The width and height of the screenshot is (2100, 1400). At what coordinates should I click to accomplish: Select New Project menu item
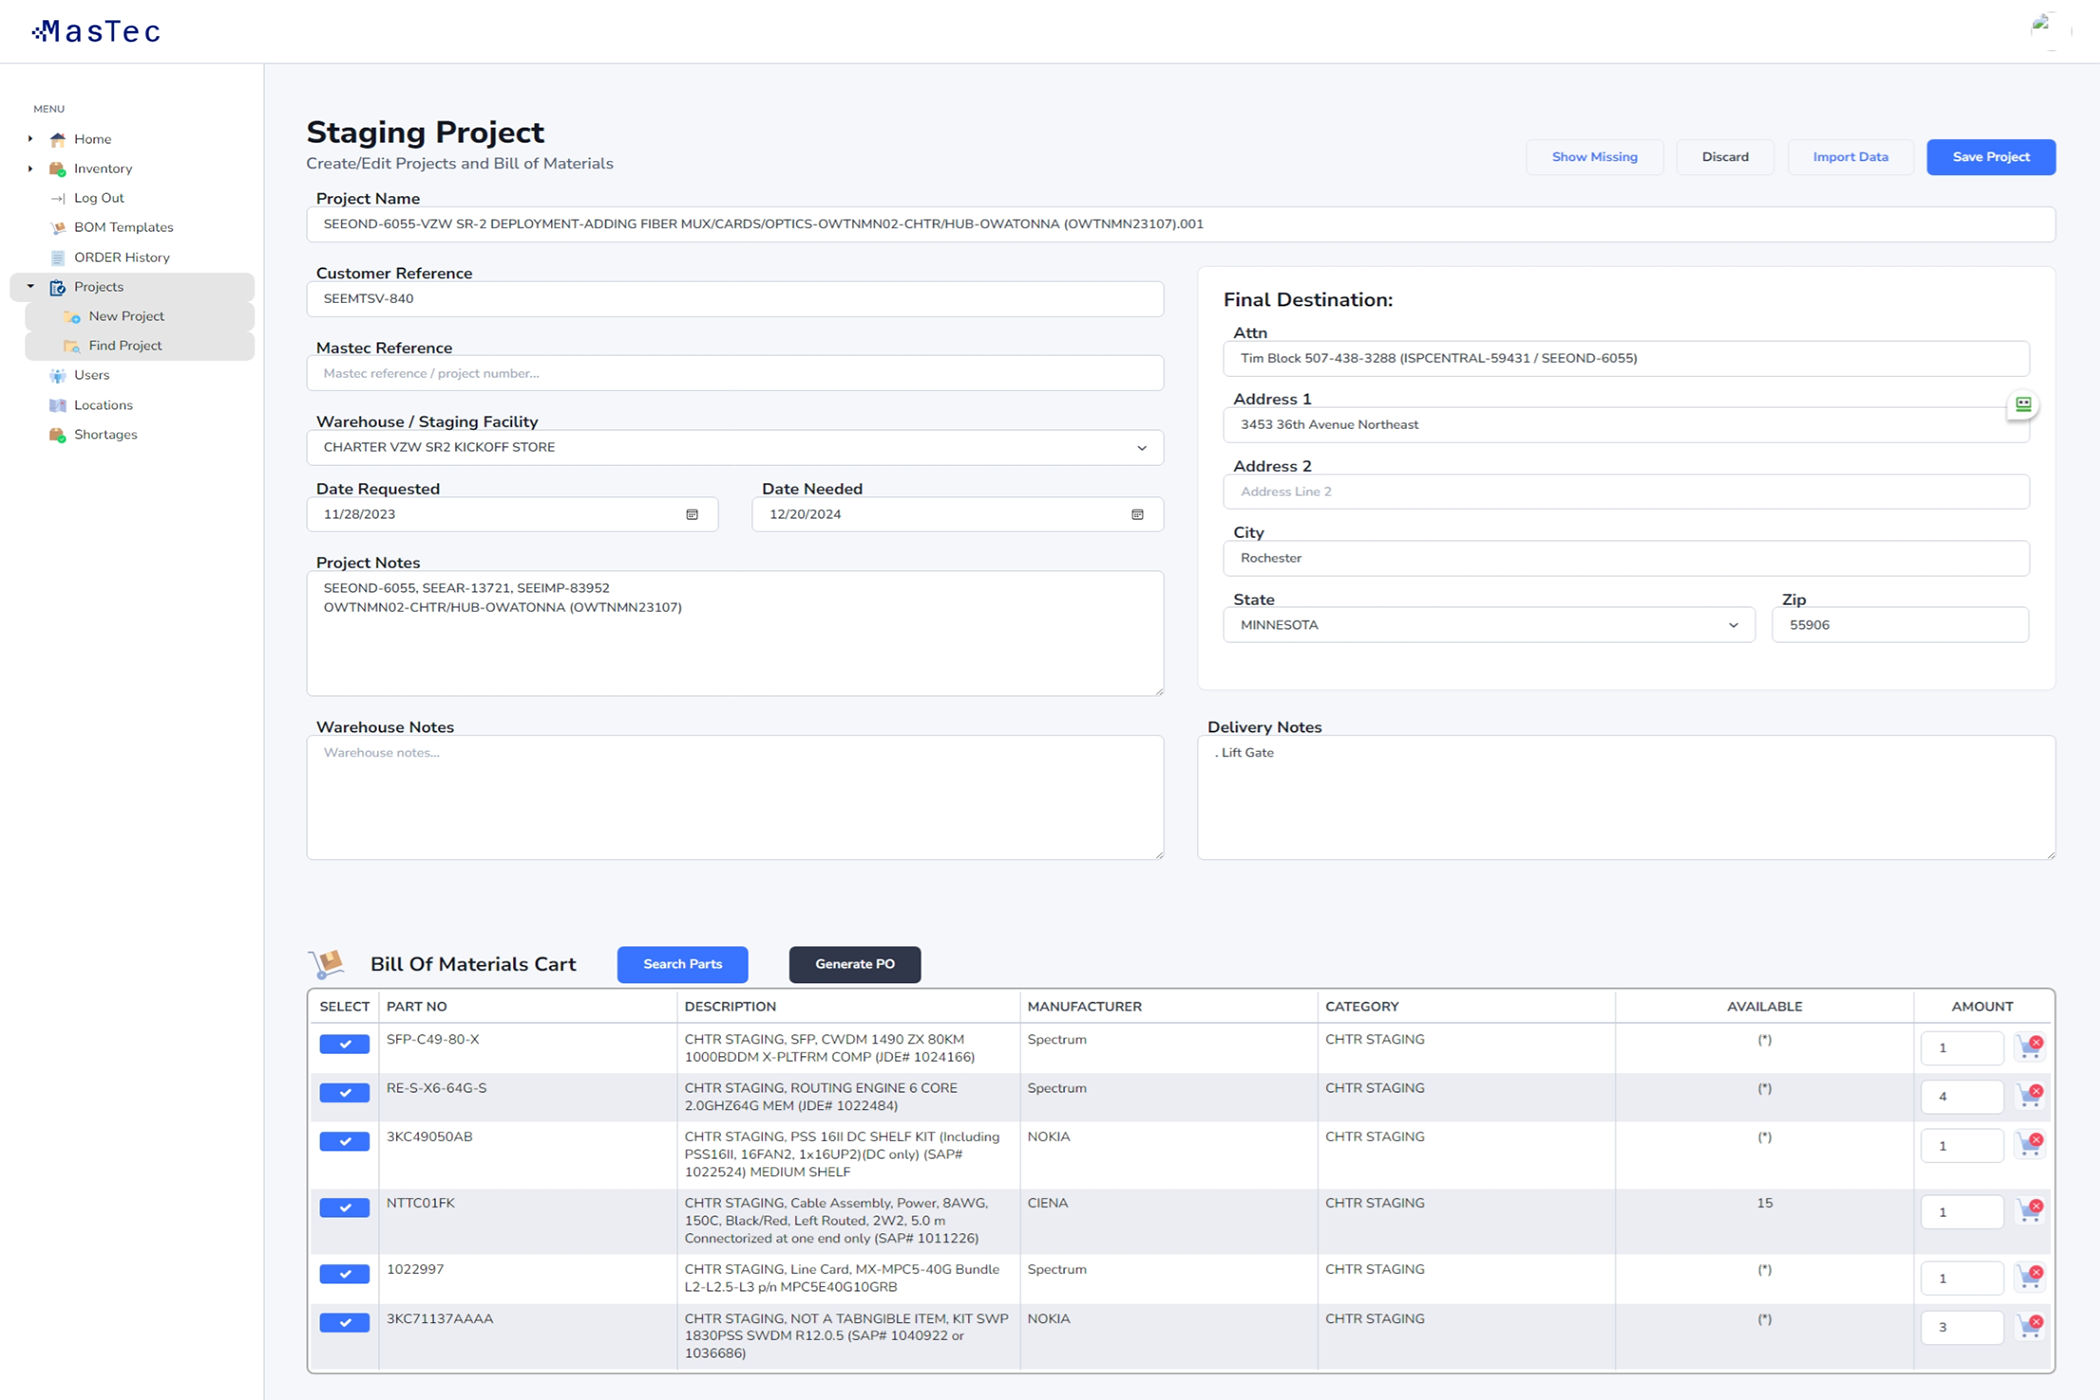click(x=140, y=317)
